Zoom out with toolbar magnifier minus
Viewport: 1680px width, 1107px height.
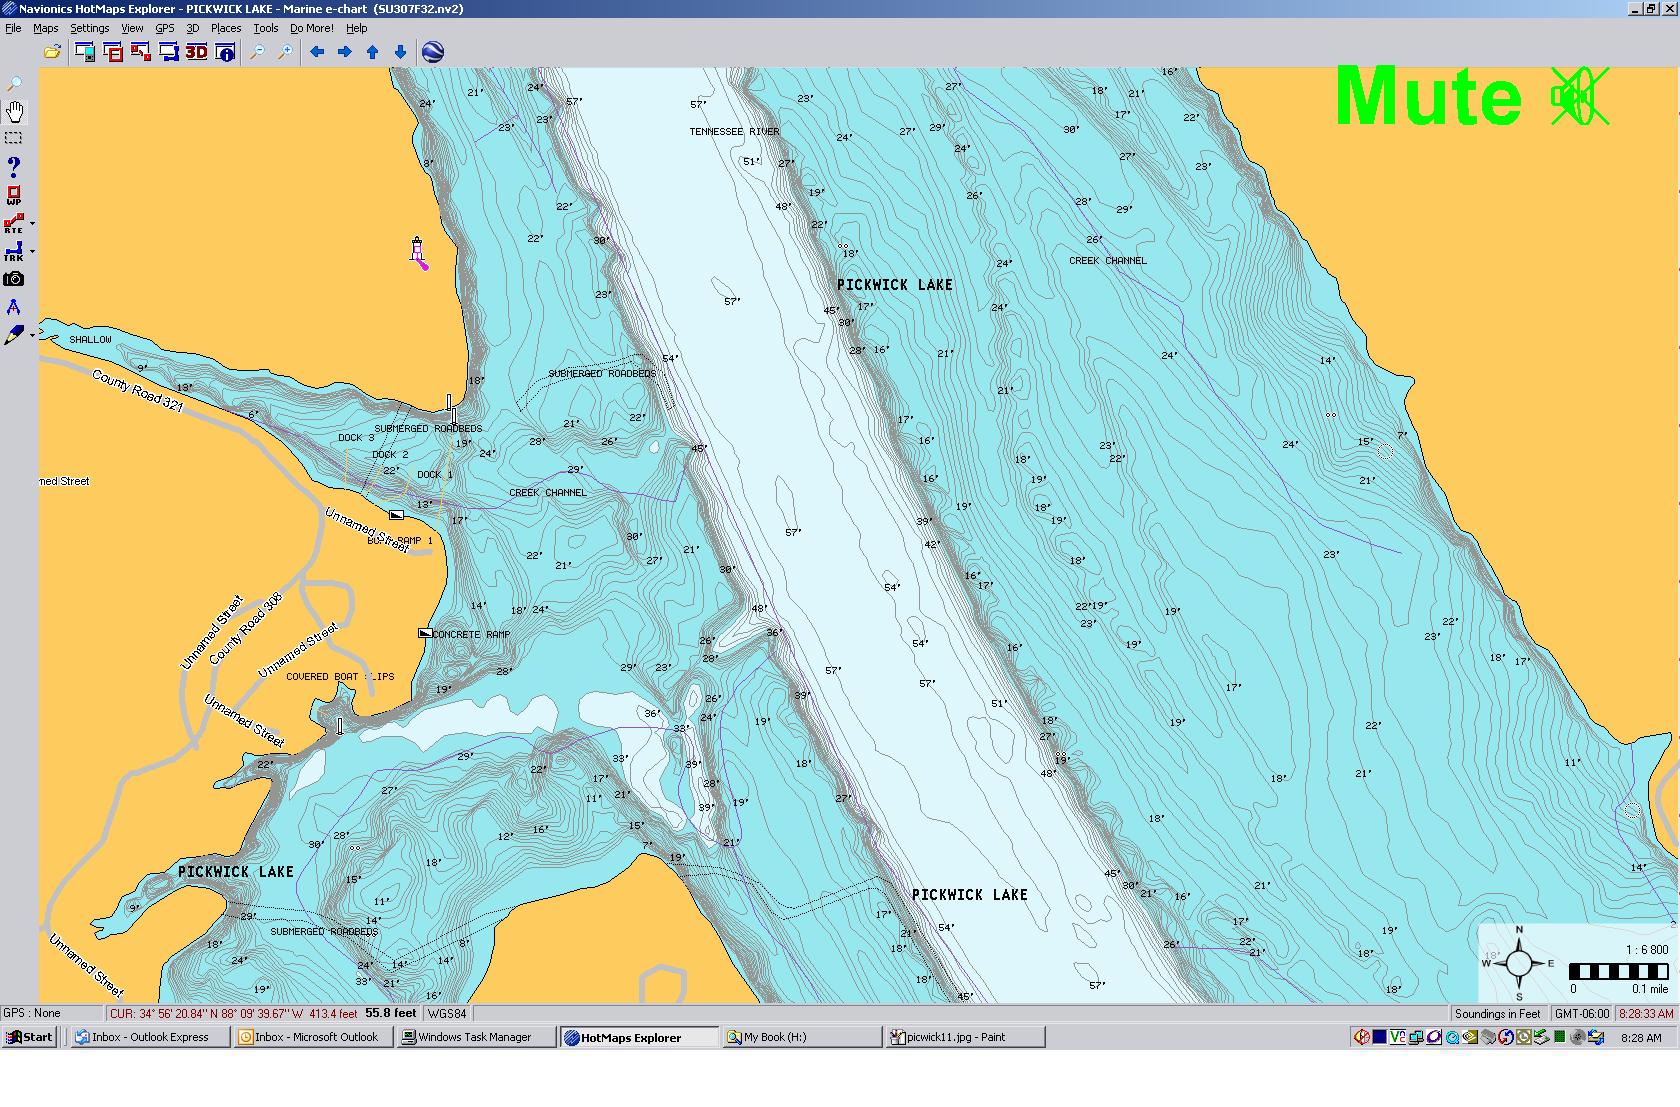(257, 52)
